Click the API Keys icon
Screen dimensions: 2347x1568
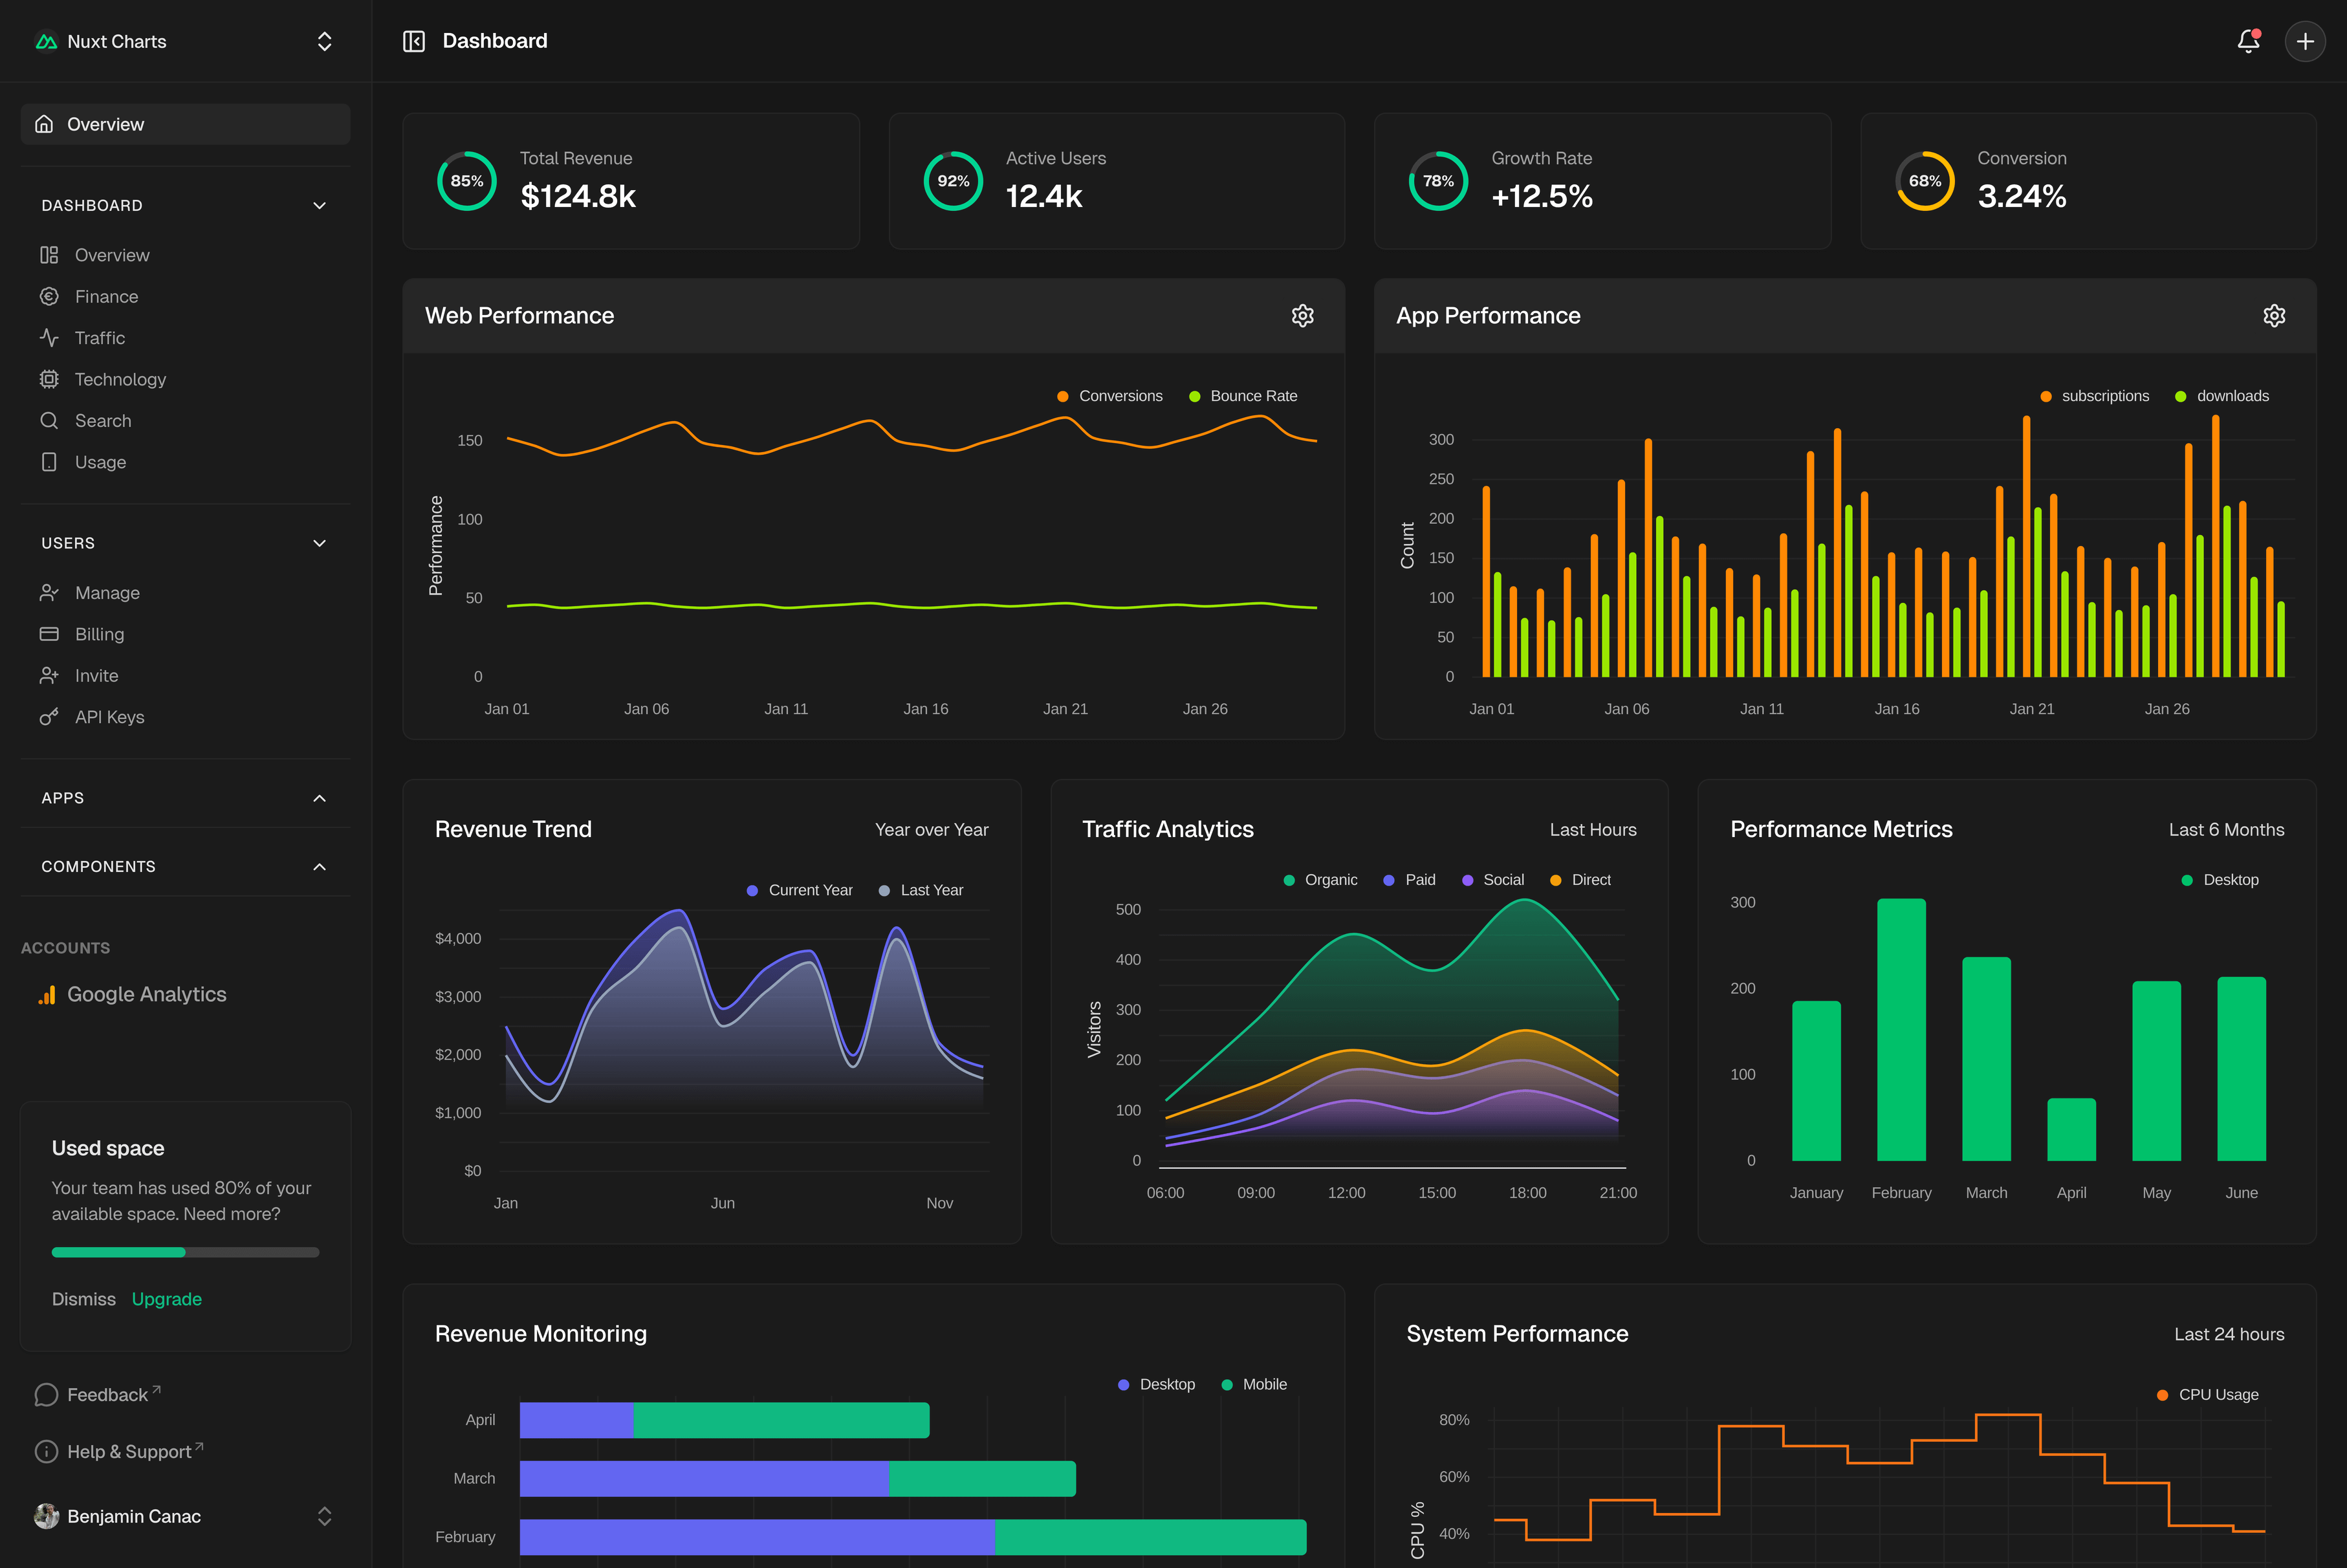[x=49, y=716]
